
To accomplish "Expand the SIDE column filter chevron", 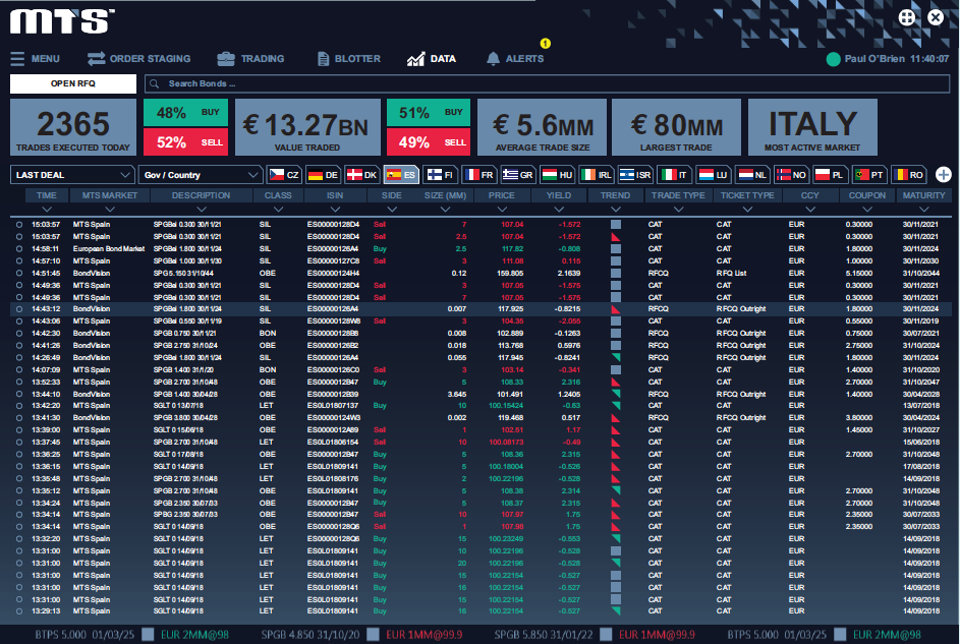I will (x=392, y=209).
